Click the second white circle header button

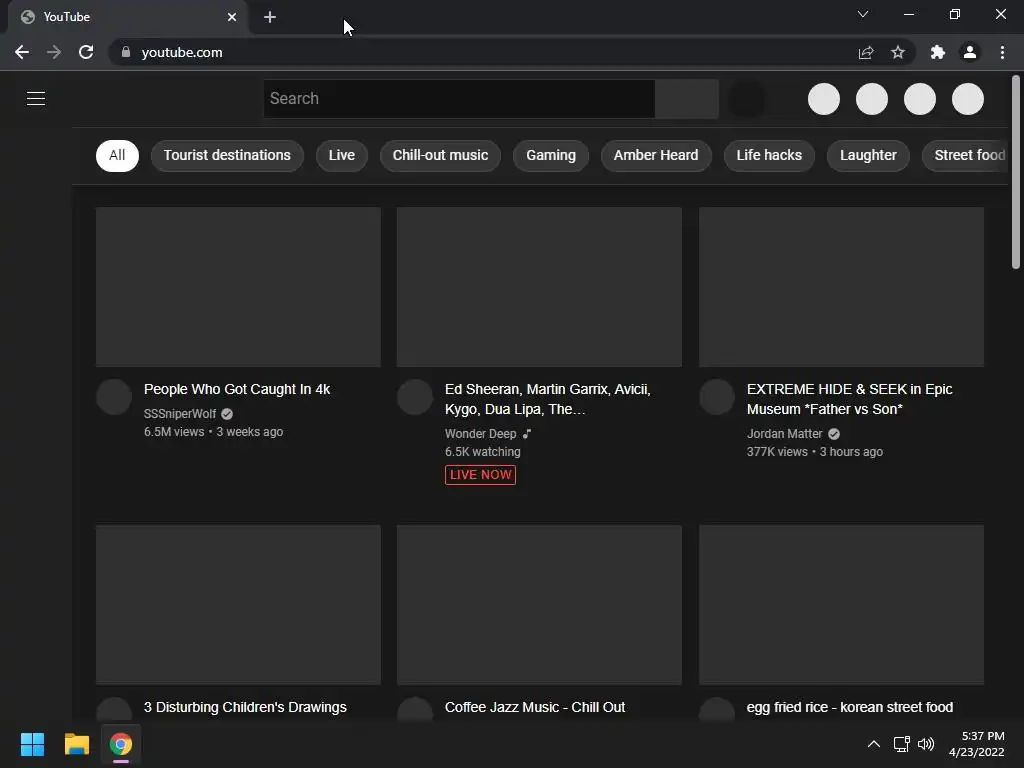click(x=872, y=99)
